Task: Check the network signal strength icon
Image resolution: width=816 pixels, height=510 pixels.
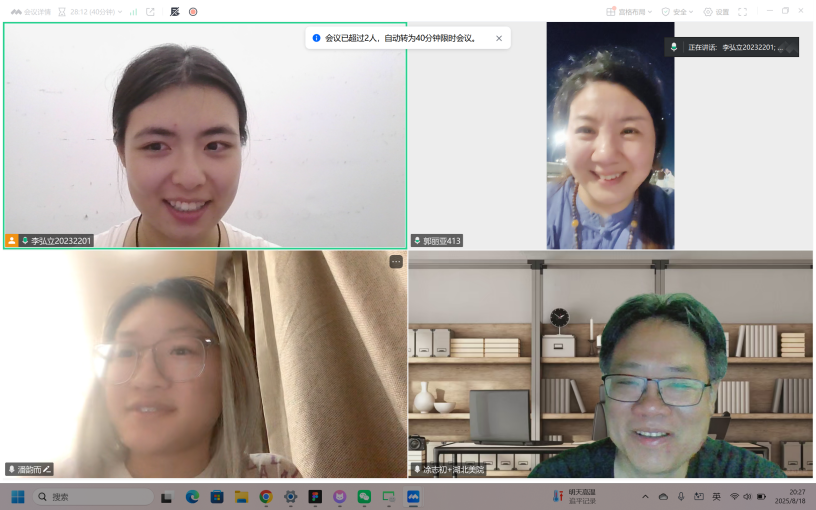Action: coord(133,12)
